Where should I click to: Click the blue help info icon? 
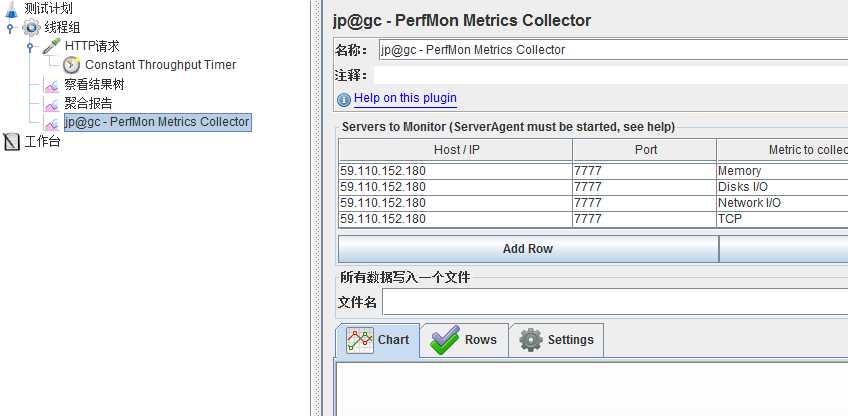344,100
